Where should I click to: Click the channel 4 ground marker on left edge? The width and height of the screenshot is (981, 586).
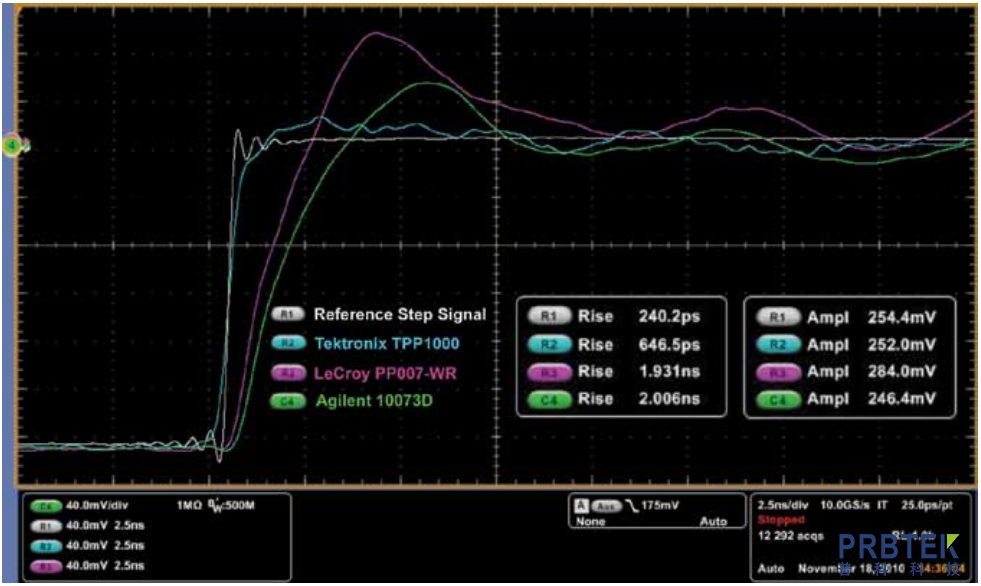[13, 146]
